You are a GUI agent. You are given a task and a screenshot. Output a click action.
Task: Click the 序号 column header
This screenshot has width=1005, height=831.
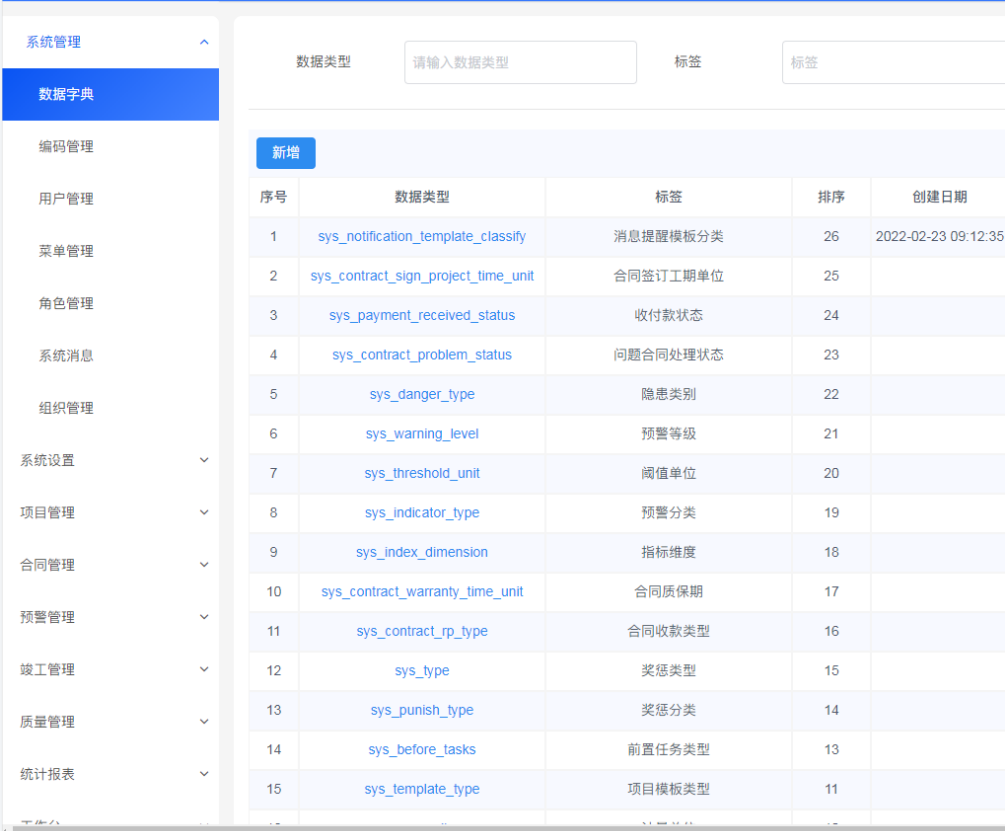pos(274,197)
